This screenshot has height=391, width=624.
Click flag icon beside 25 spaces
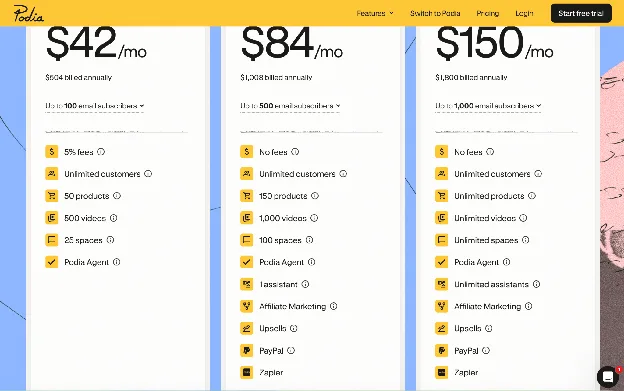tap(51, 240)
